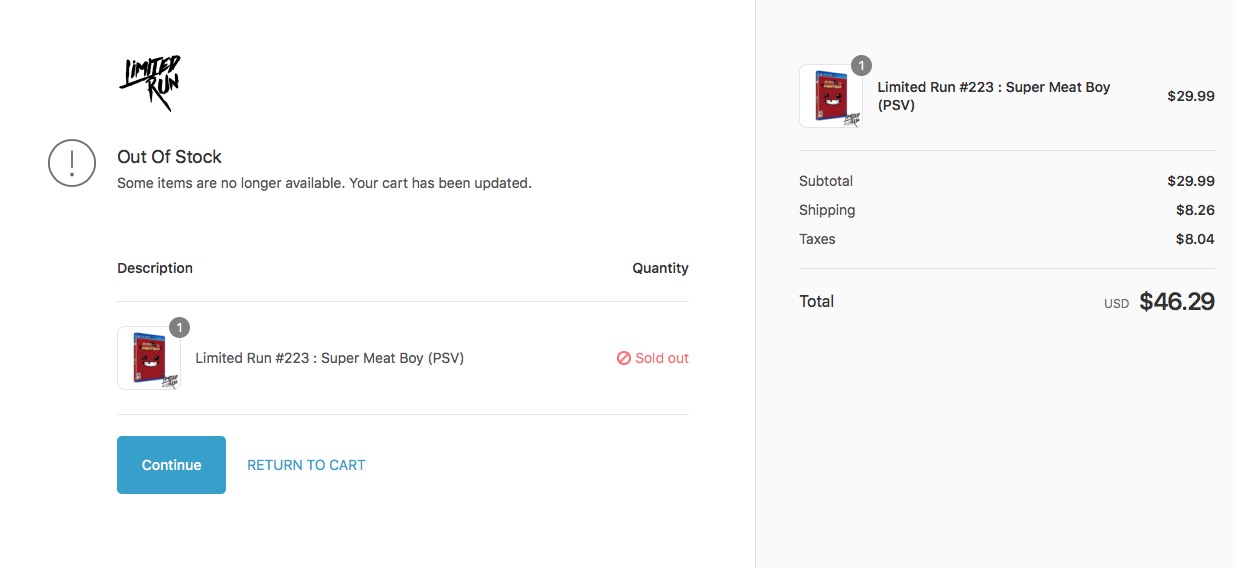The width and height of the screenshot is (1236, 568).
Task: Click the product title in order summary
Action: [994, 96]
